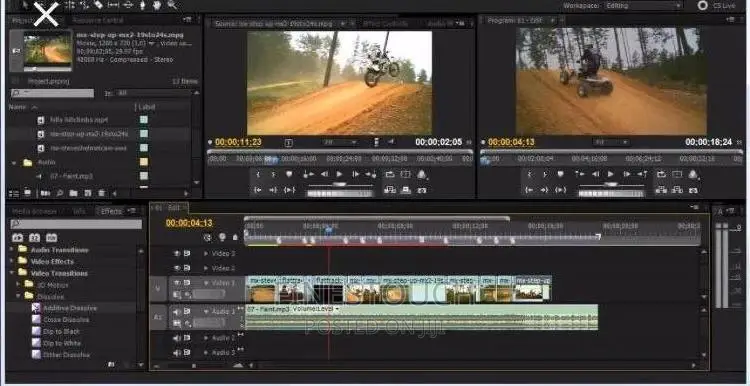Viewport: 750px width, 386px height.
Task: Add an unnumbered marker in the Source monitor
Action: [x=289, y=175]
